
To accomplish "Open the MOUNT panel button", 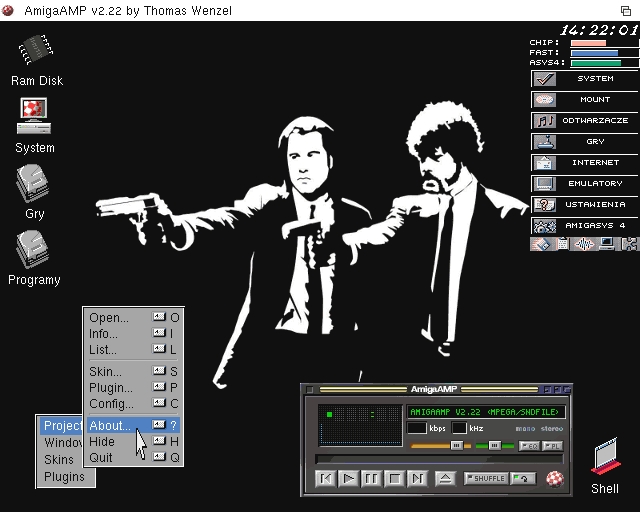I will [584, 100].
